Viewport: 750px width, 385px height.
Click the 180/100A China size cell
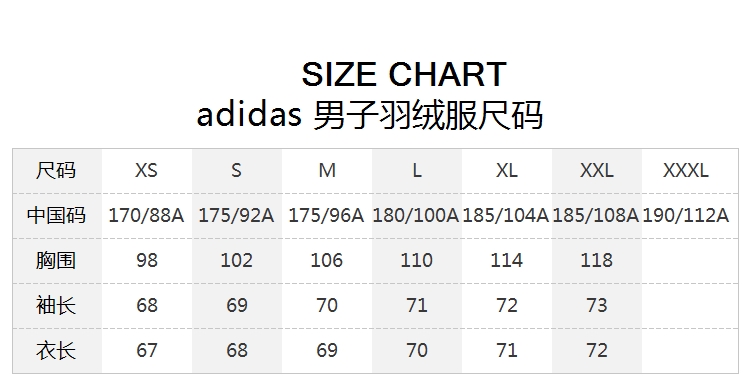click(x=416, y=215)
